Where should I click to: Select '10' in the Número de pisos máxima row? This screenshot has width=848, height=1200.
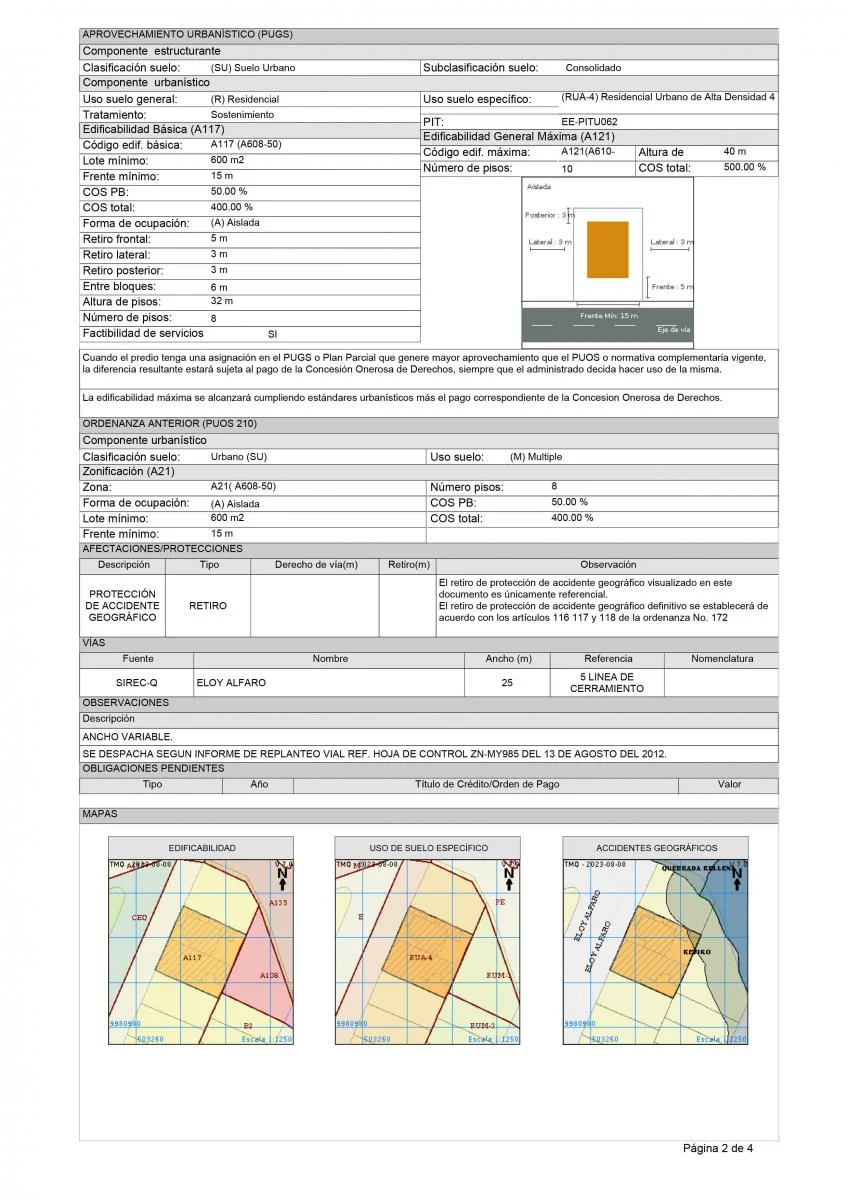tap(567, 169)
